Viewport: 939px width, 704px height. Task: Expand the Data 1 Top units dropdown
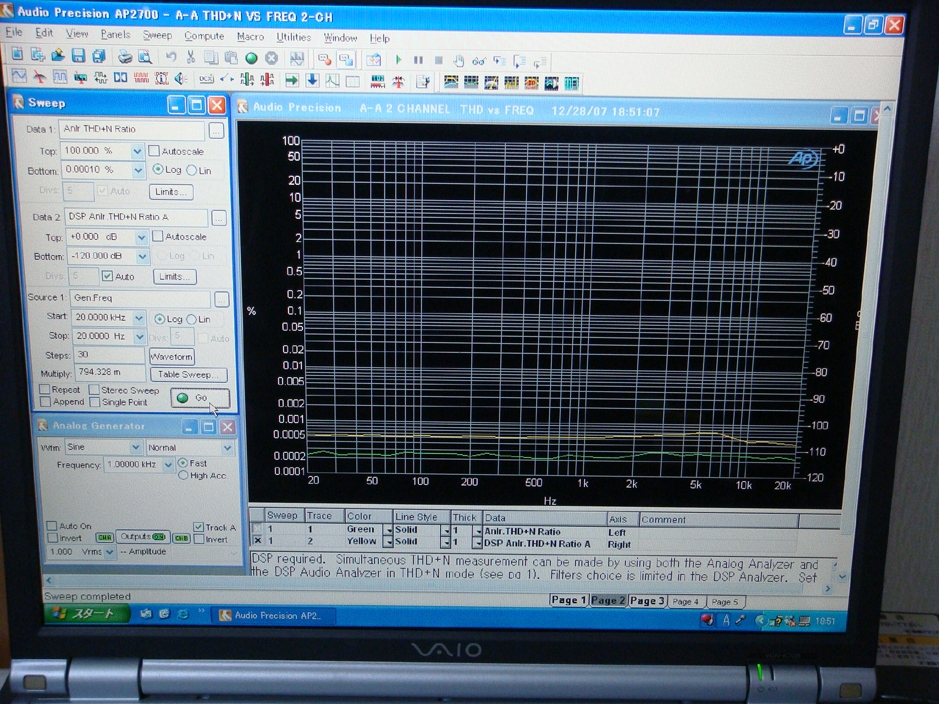137,151
